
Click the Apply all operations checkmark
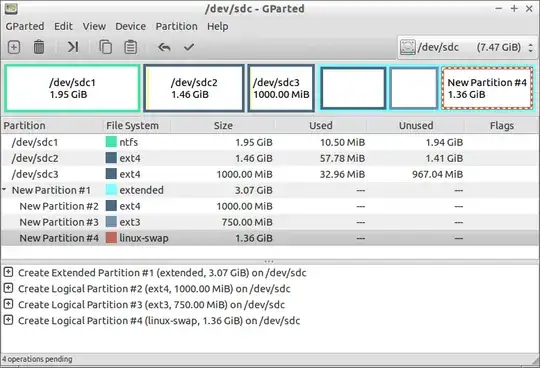189,47
